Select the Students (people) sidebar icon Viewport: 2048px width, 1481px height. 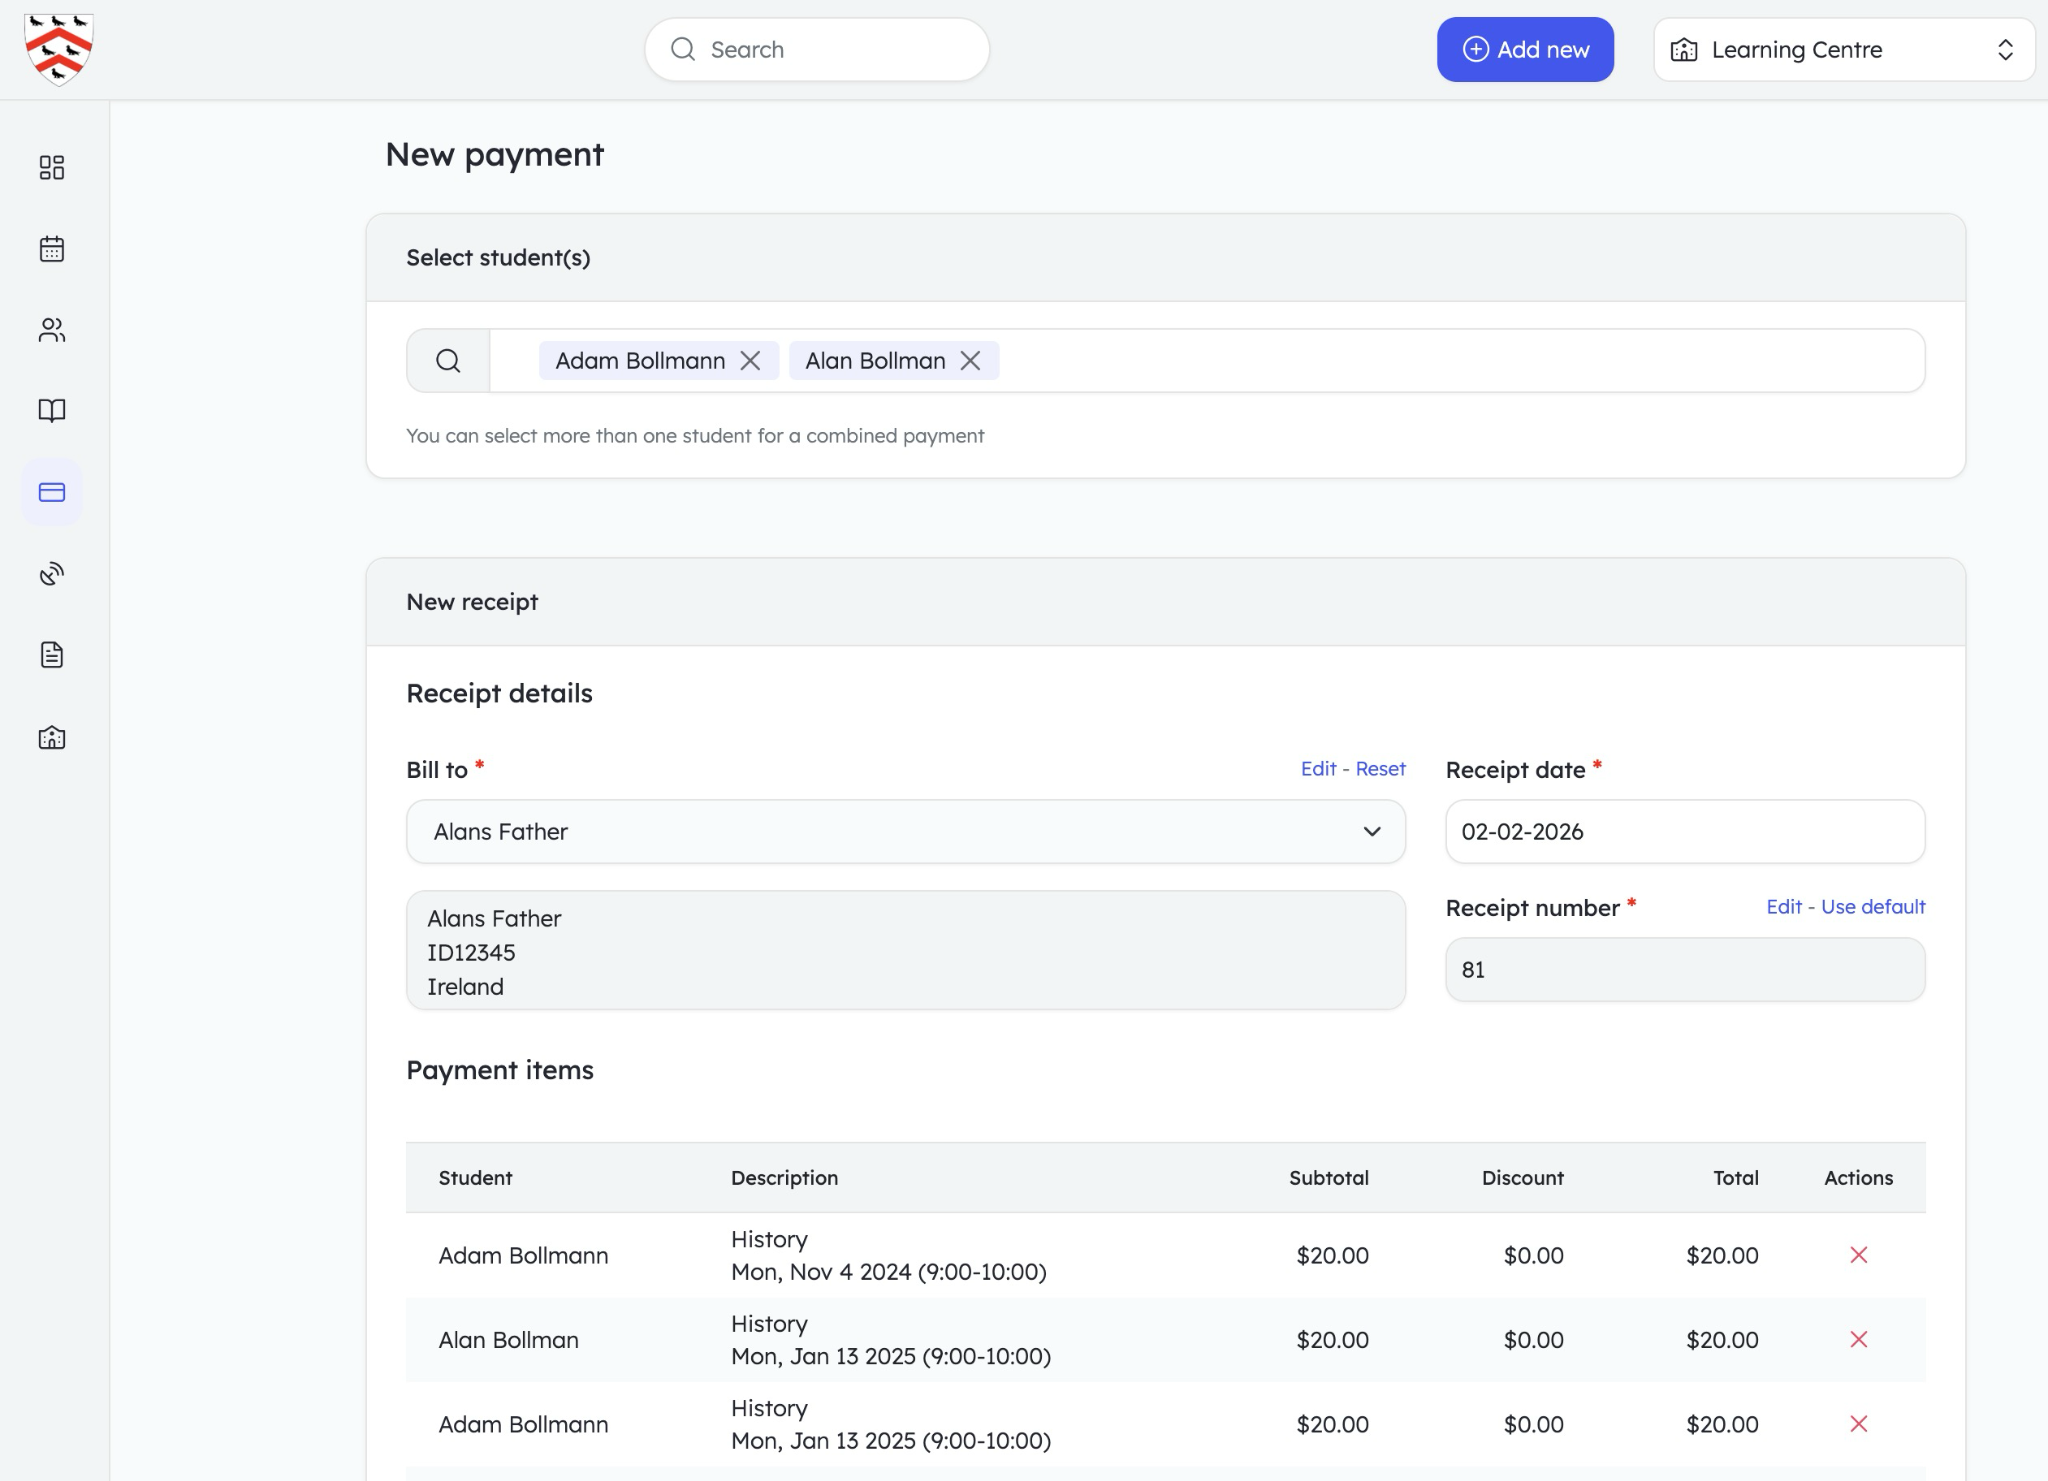52,330
